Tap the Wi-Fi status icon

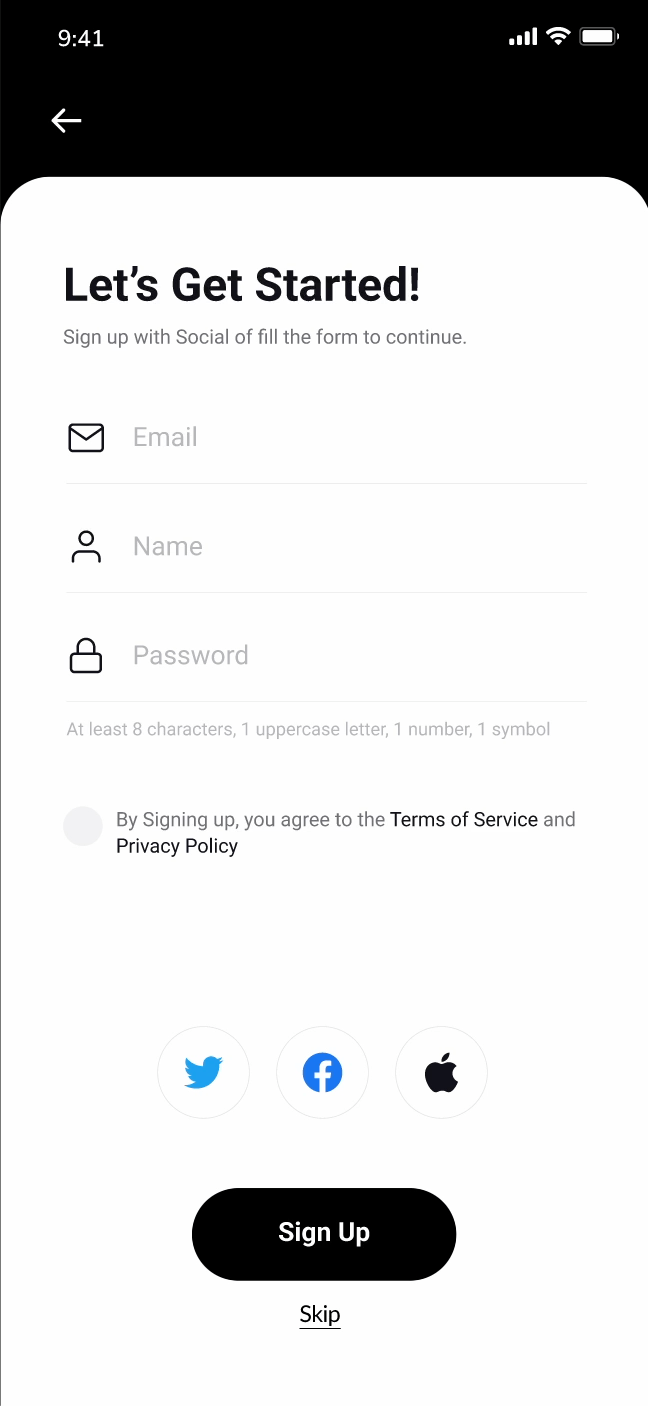coord(558,37)
